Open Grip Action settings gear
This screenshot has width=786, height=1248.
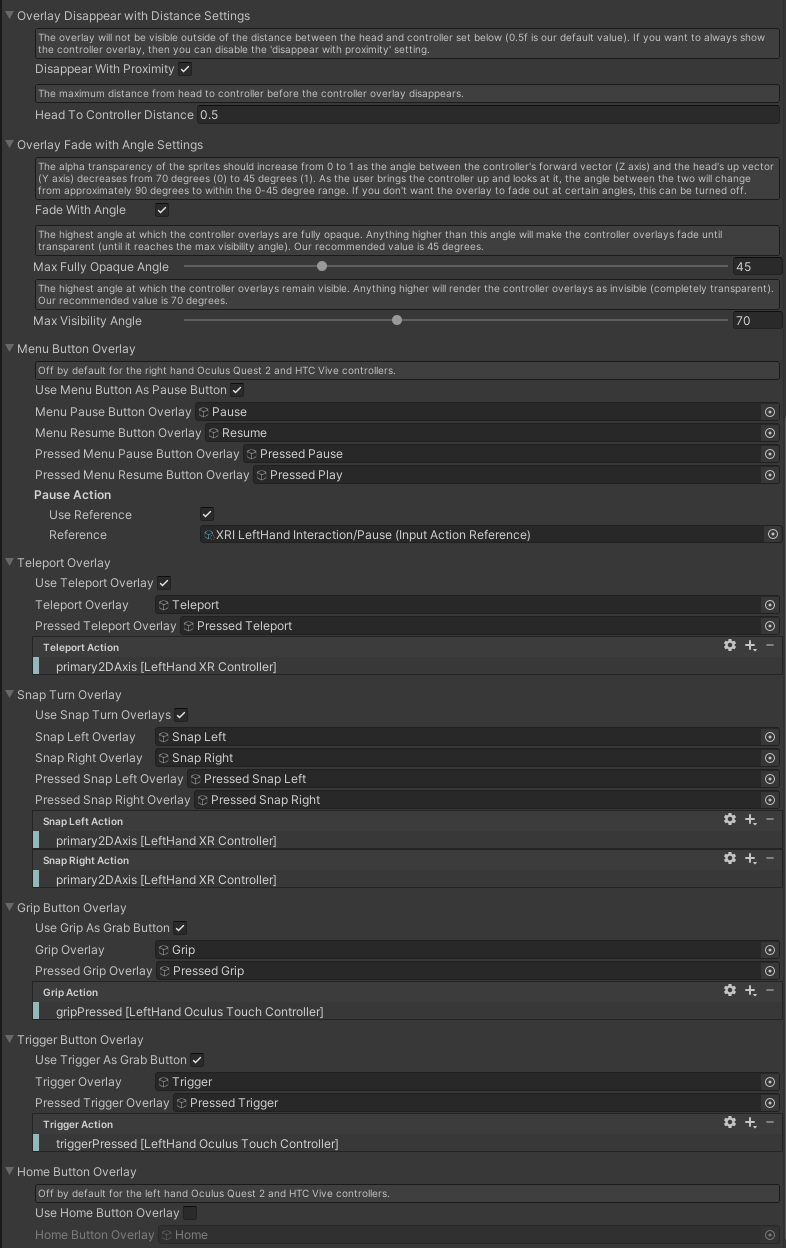click(x=730, y=991)
